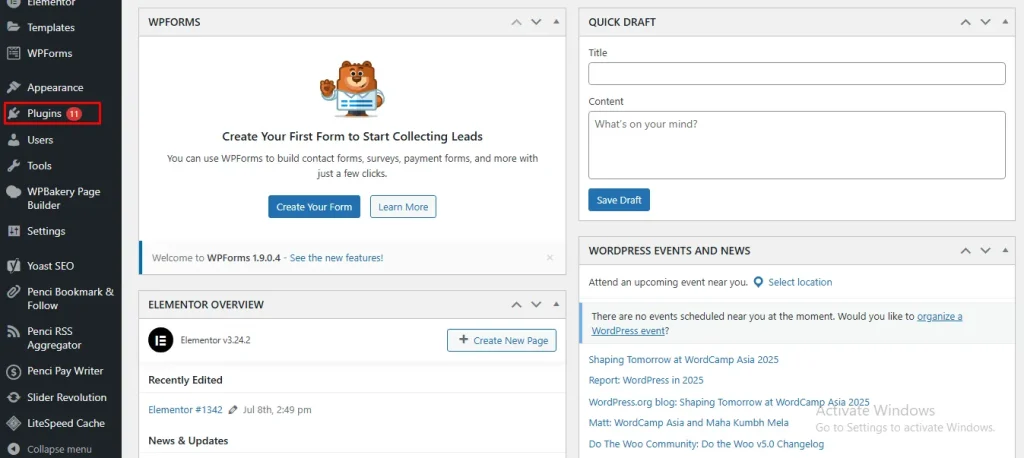
Task: Open the Settings menu
Action: (46, 231)
